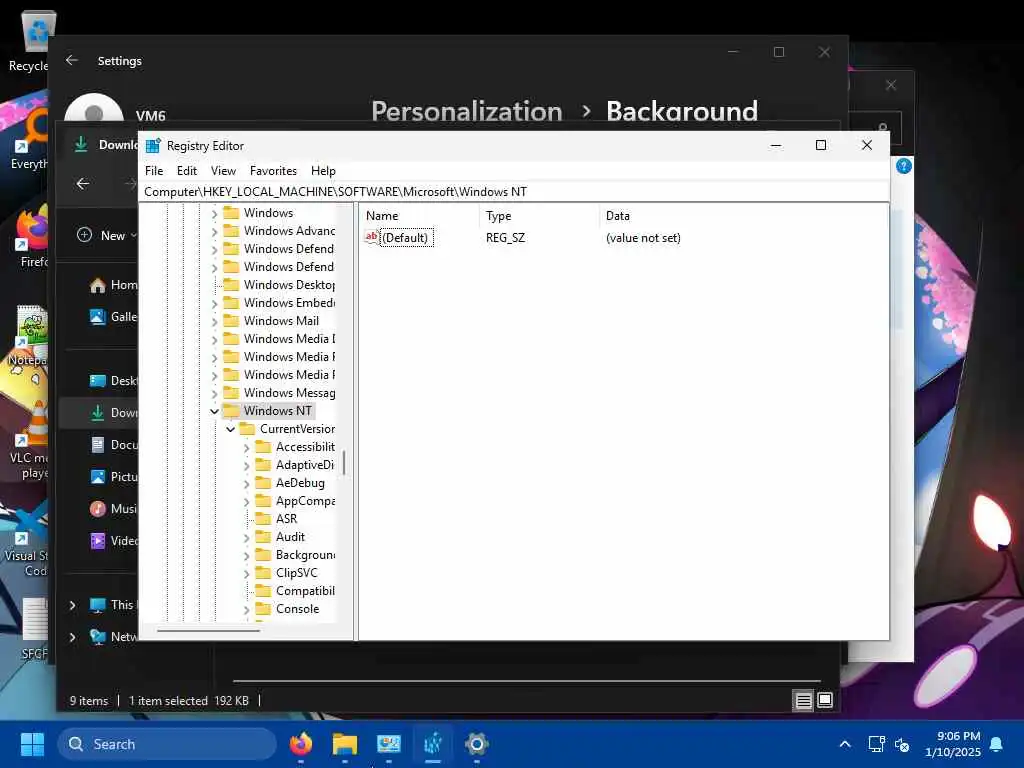Expand the Audit registry key
Image resolution: width=1024 pixels, height=768 pixels.
(246, 537)
